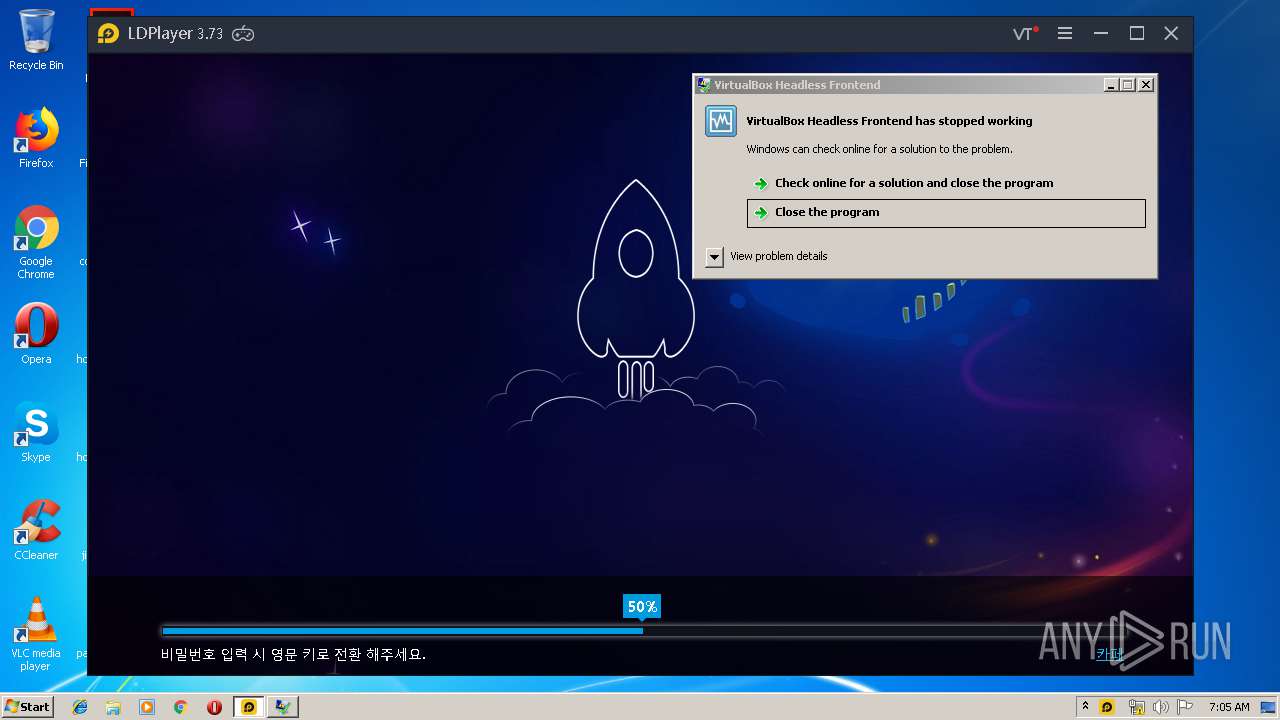Image resolution: width=1280 pixels, height=720 pixels.
Task: Select the Opera desktop shortcut
Action: coord(36,334)
